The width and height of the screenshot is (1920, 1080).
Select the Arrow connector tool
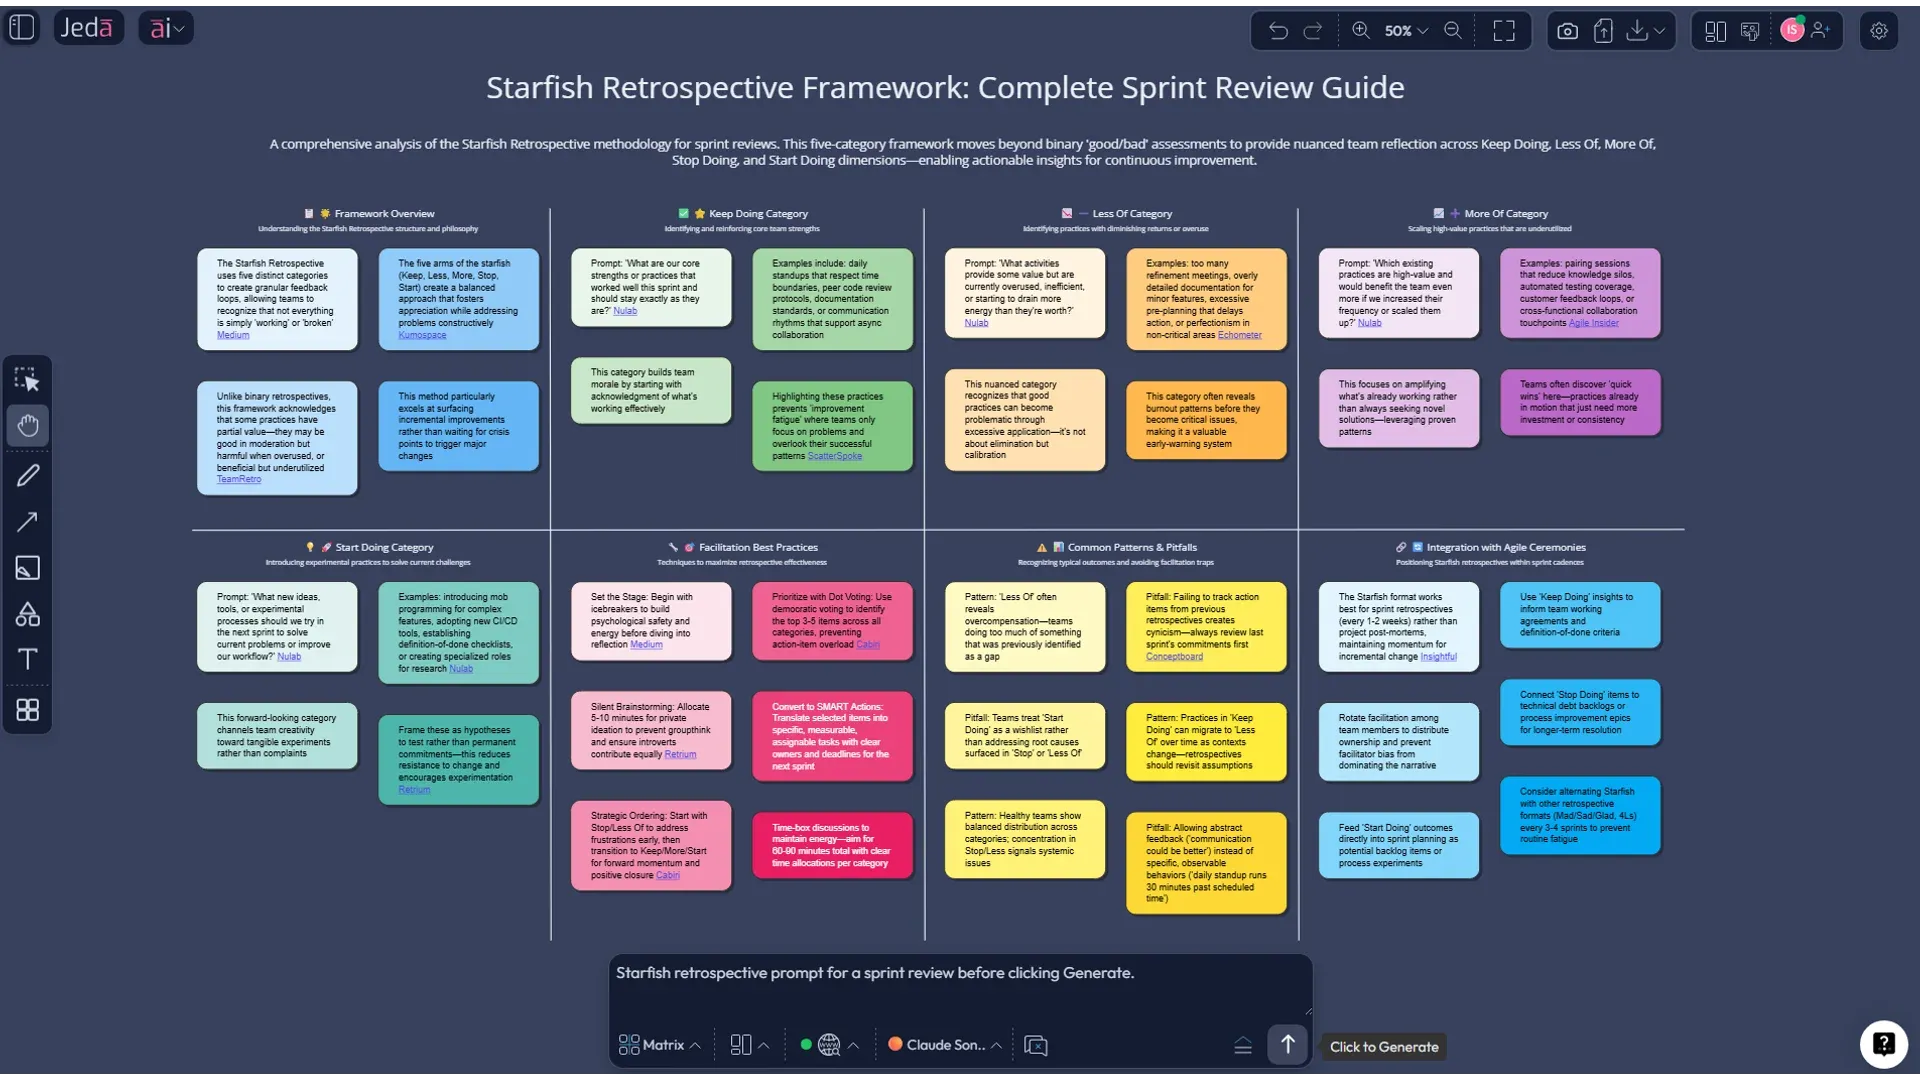(x=27, y=521)
